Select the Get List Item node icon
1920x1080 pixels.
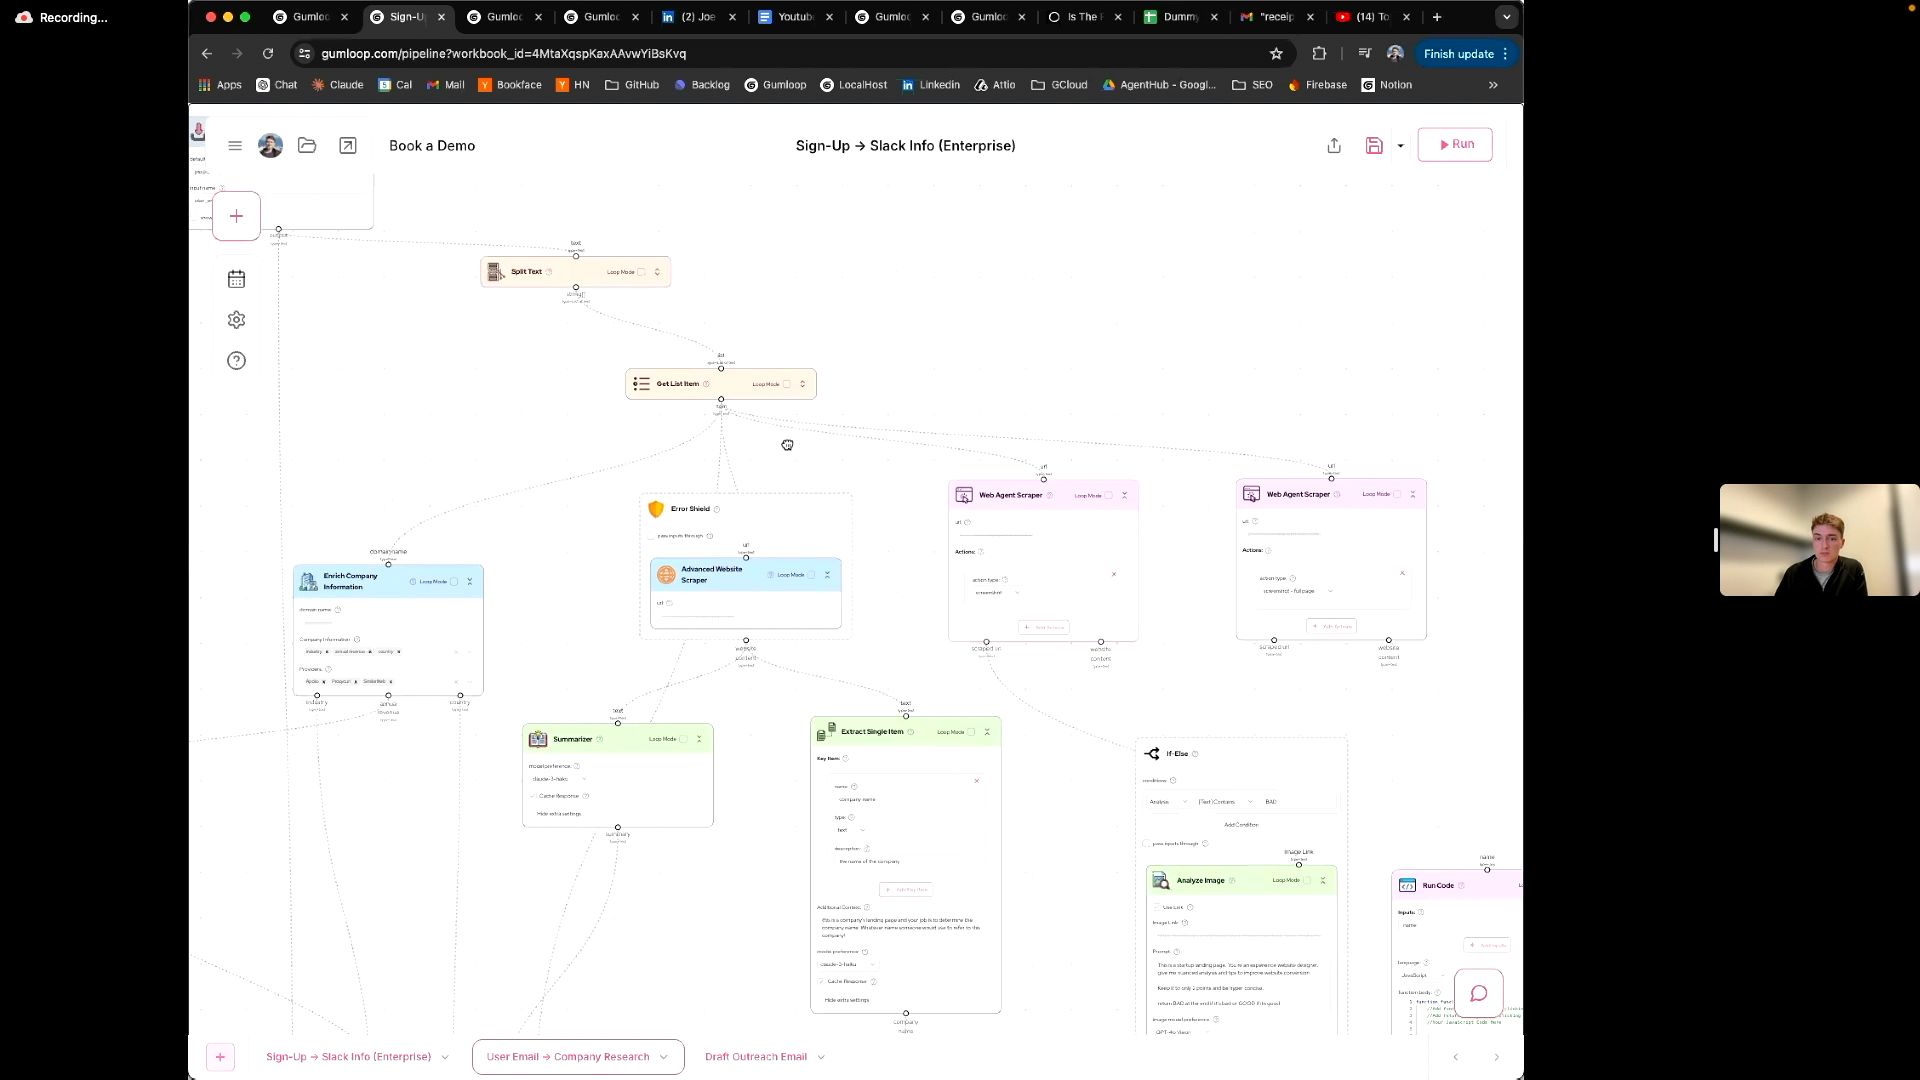point(641,384)
